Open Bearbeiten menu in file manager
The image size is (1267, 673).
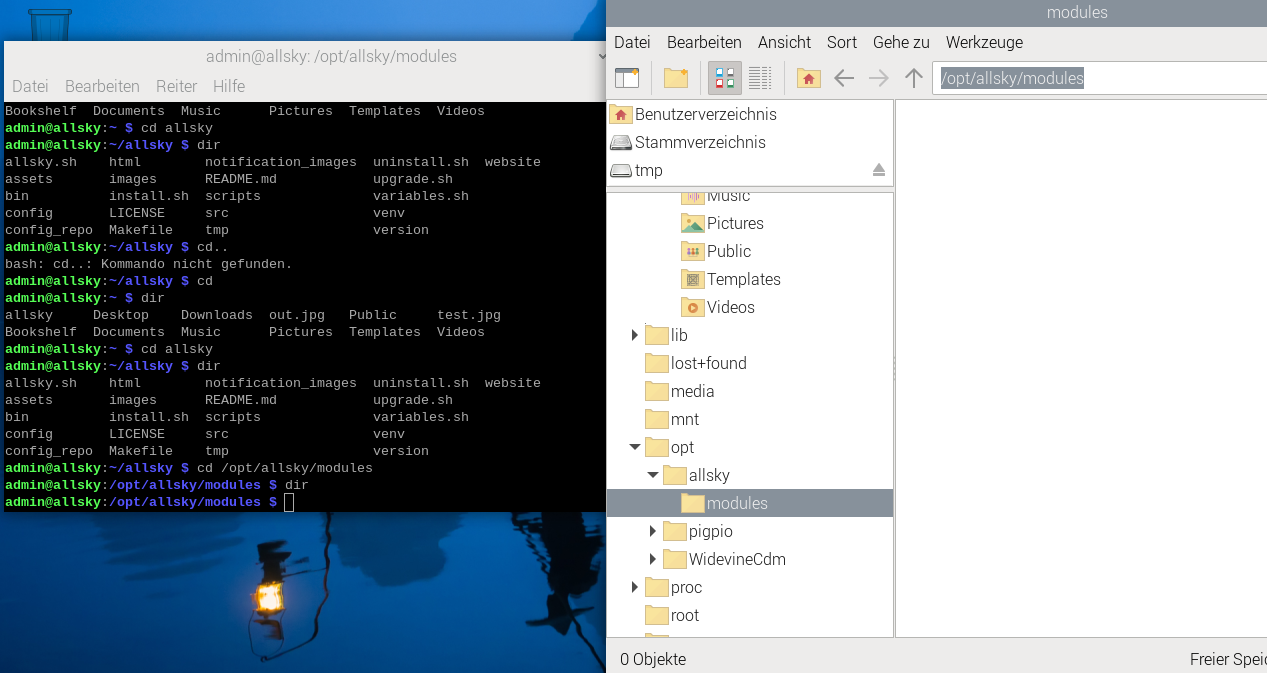click(704, 42)
